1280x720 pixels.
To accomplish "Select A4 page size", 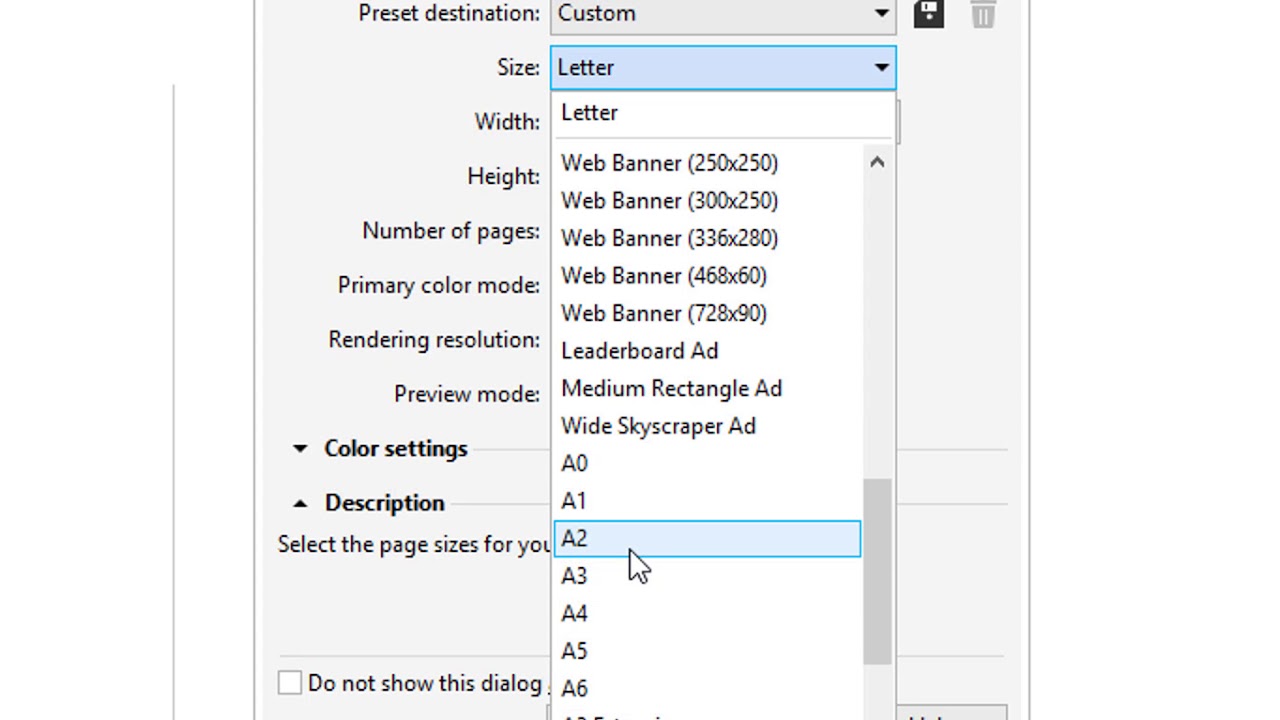I will (706, 614).
